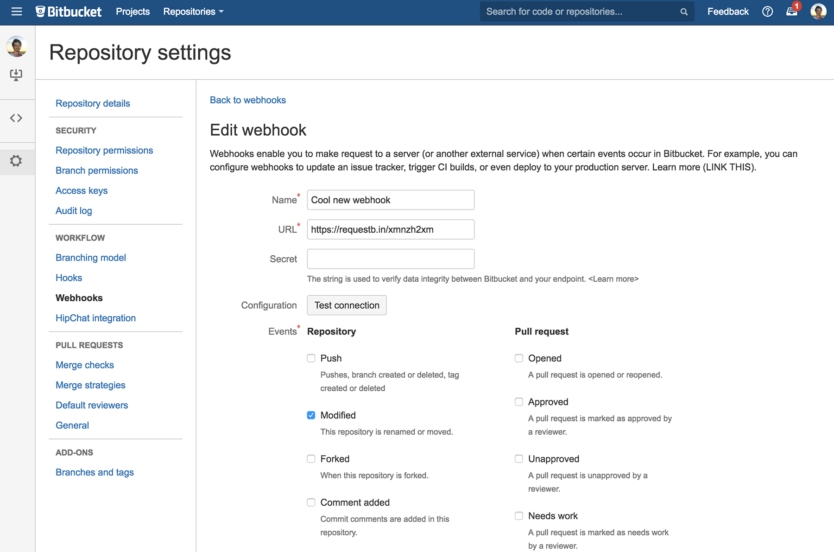The width and height of the screenshot is (834, 552).
Task: Check the pull request Approved checkbox
Action: 519,402
